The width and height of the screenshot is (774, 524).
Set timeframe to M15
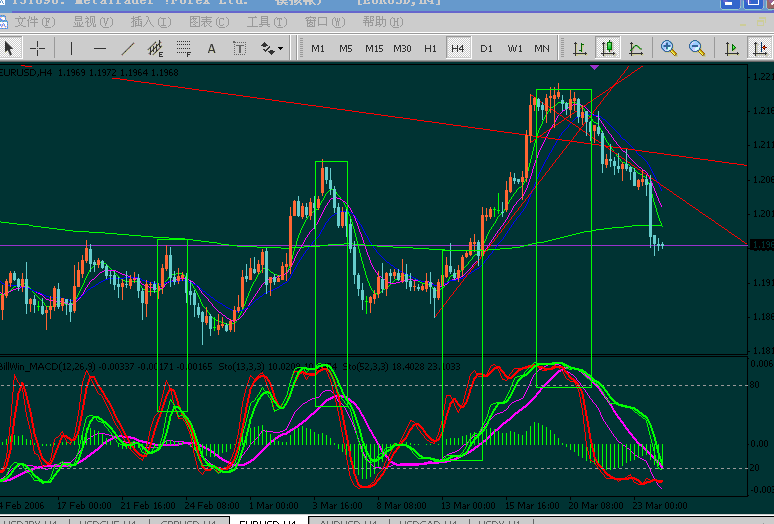click(x=374, y=48)
